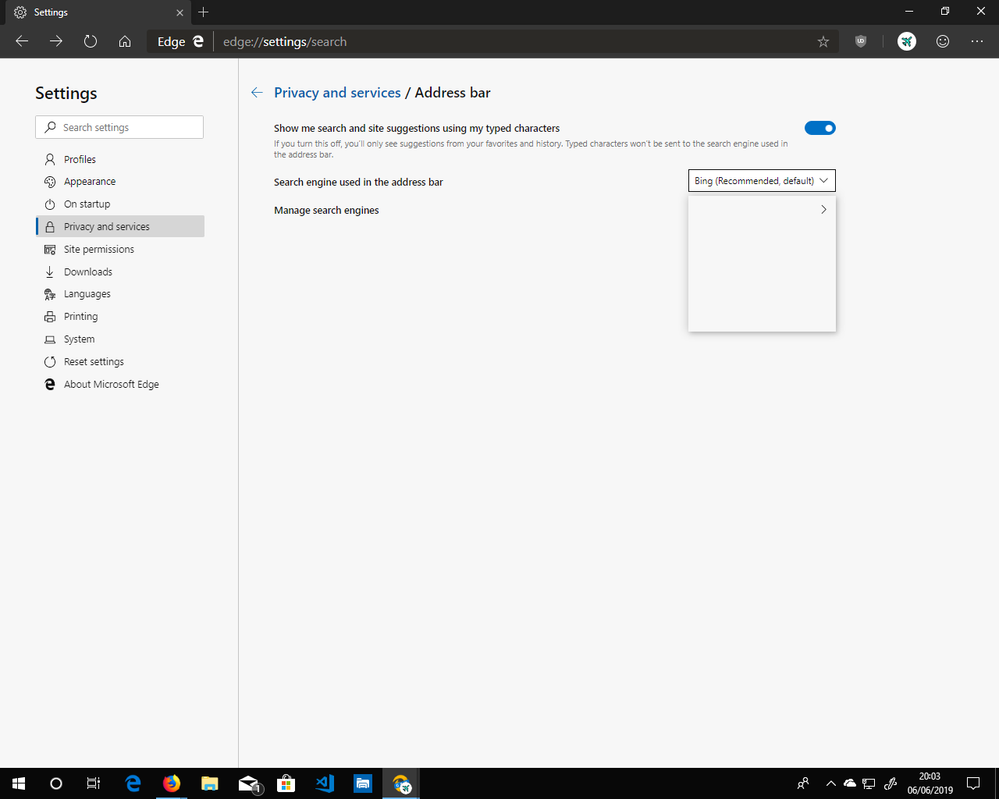Click Manage search engines label
The image size is (999, 799).
[x=326, y=210]
